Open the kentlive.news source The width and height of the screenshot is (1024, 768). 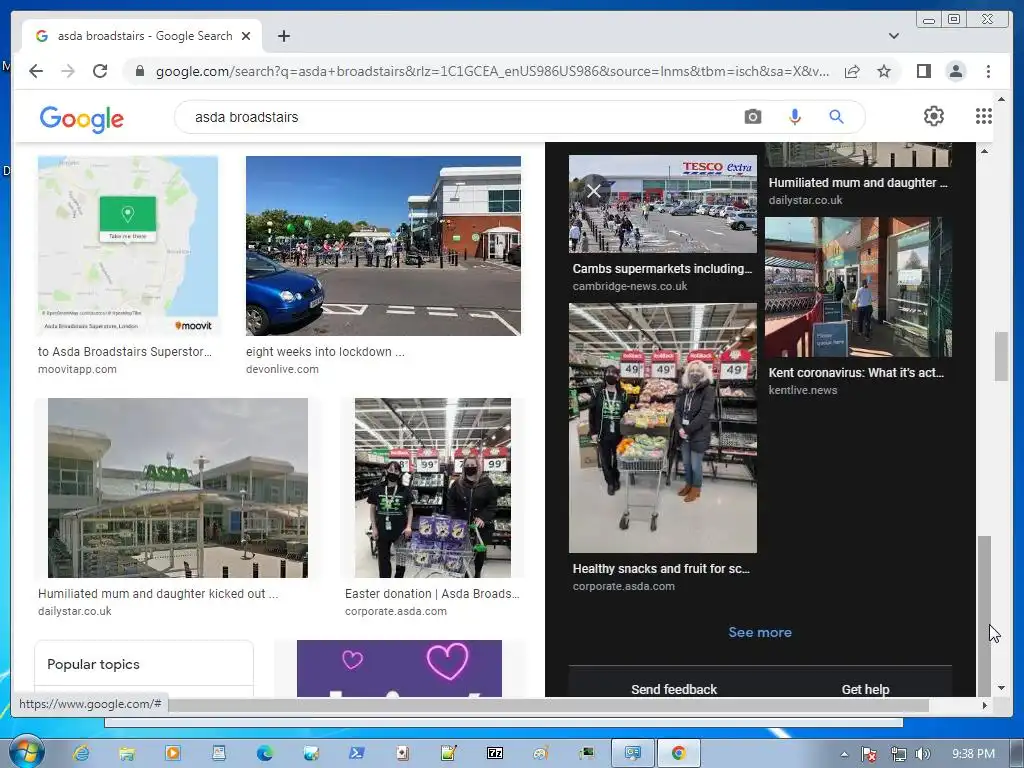[803, 390]
